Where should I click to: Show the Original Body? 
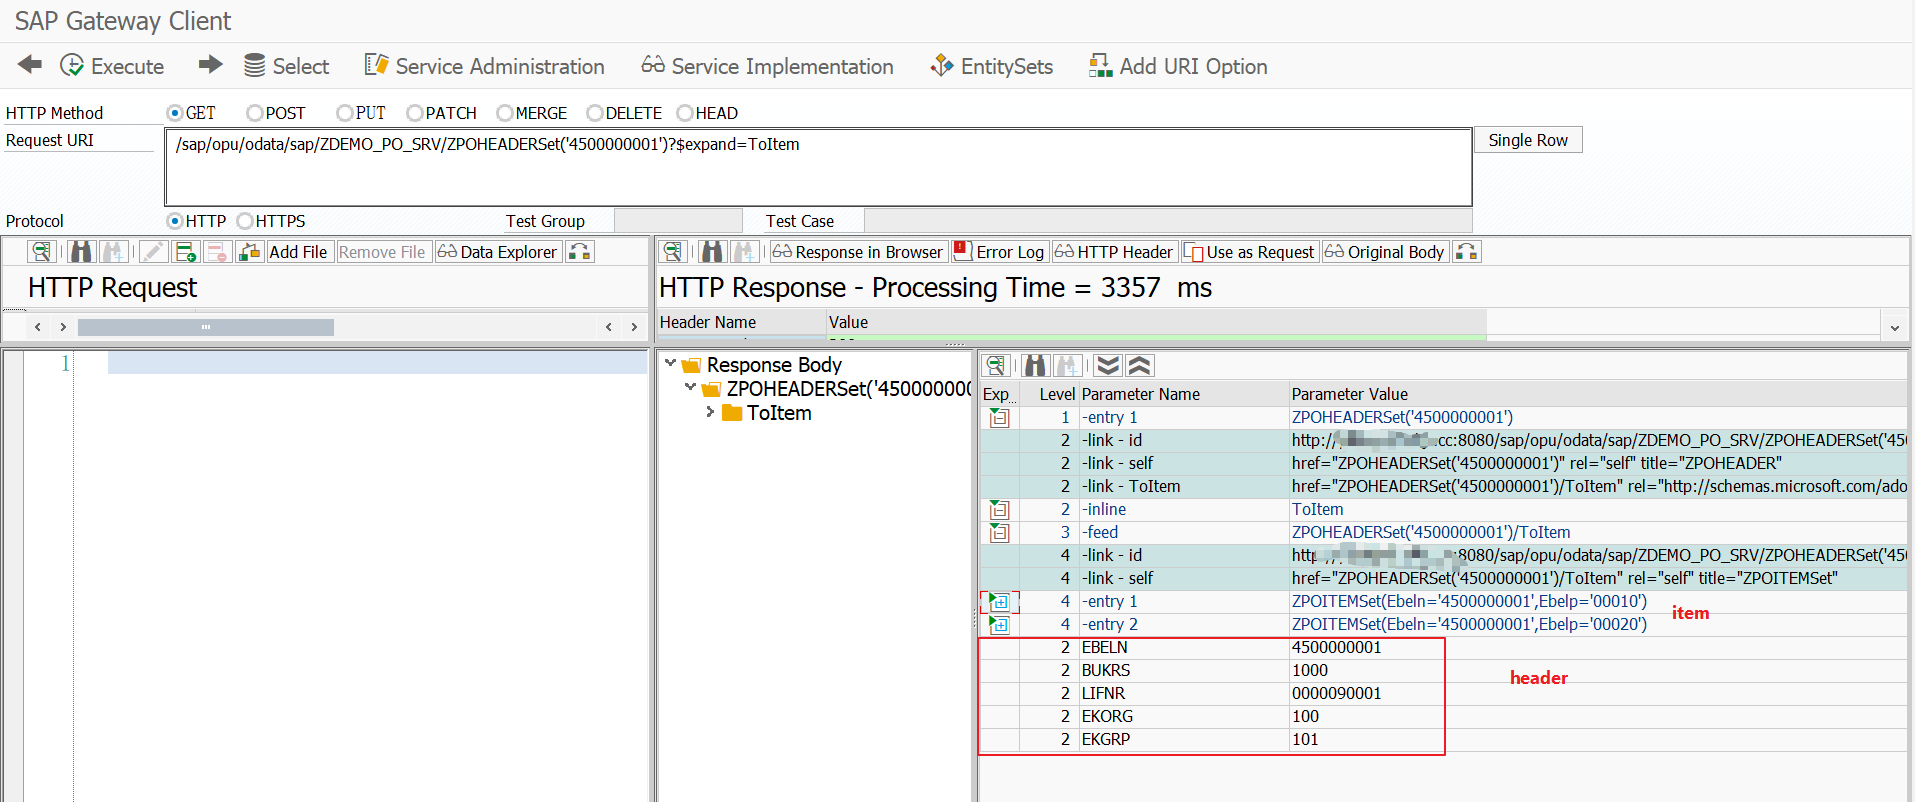click(x=1385, y=252)
